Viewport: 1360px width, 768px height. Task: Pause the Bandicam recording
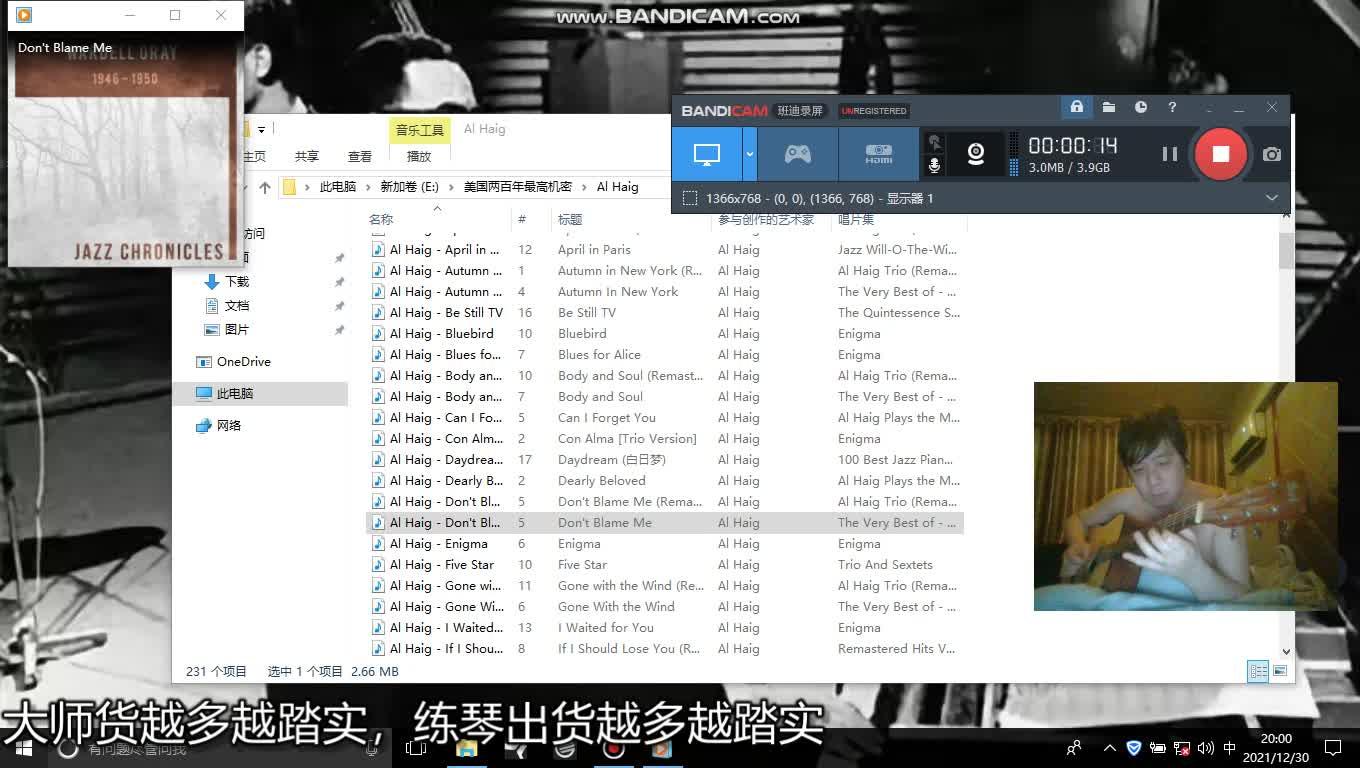tap(1169, 154)
